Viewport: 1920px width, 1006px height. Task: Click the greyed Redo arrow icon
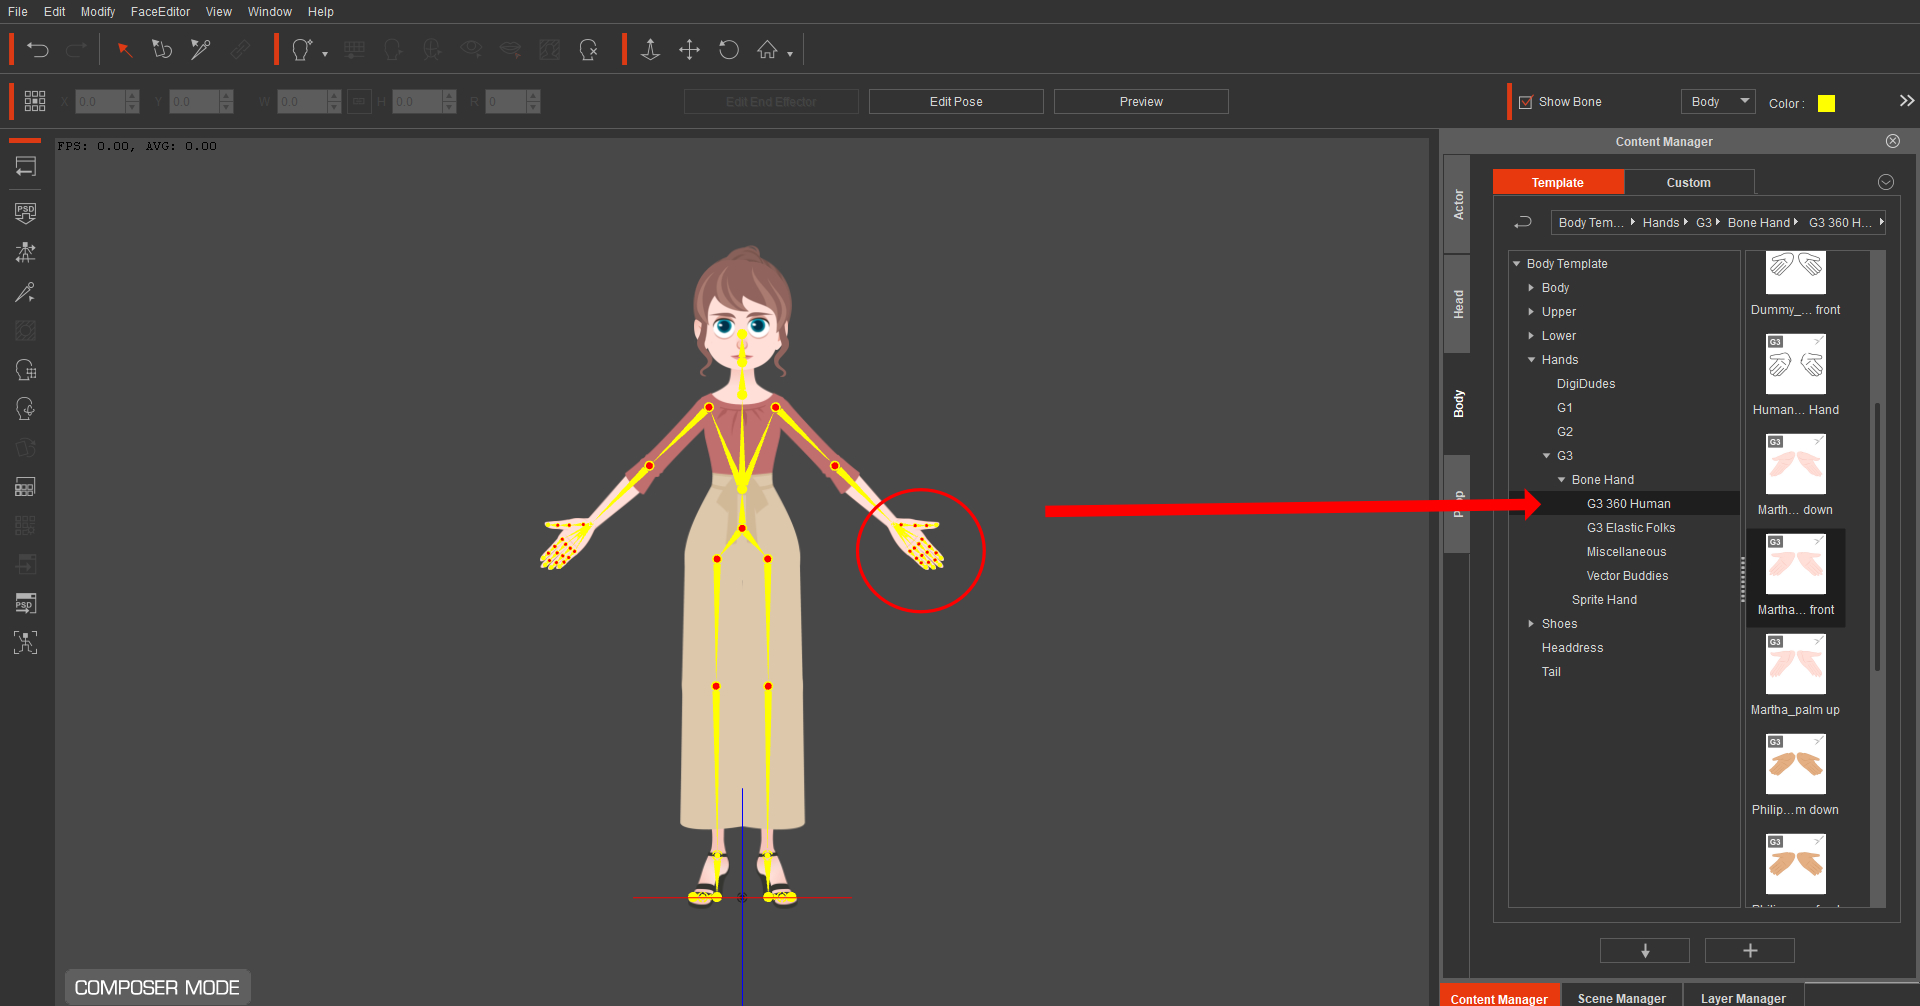(x=76, y=49)
